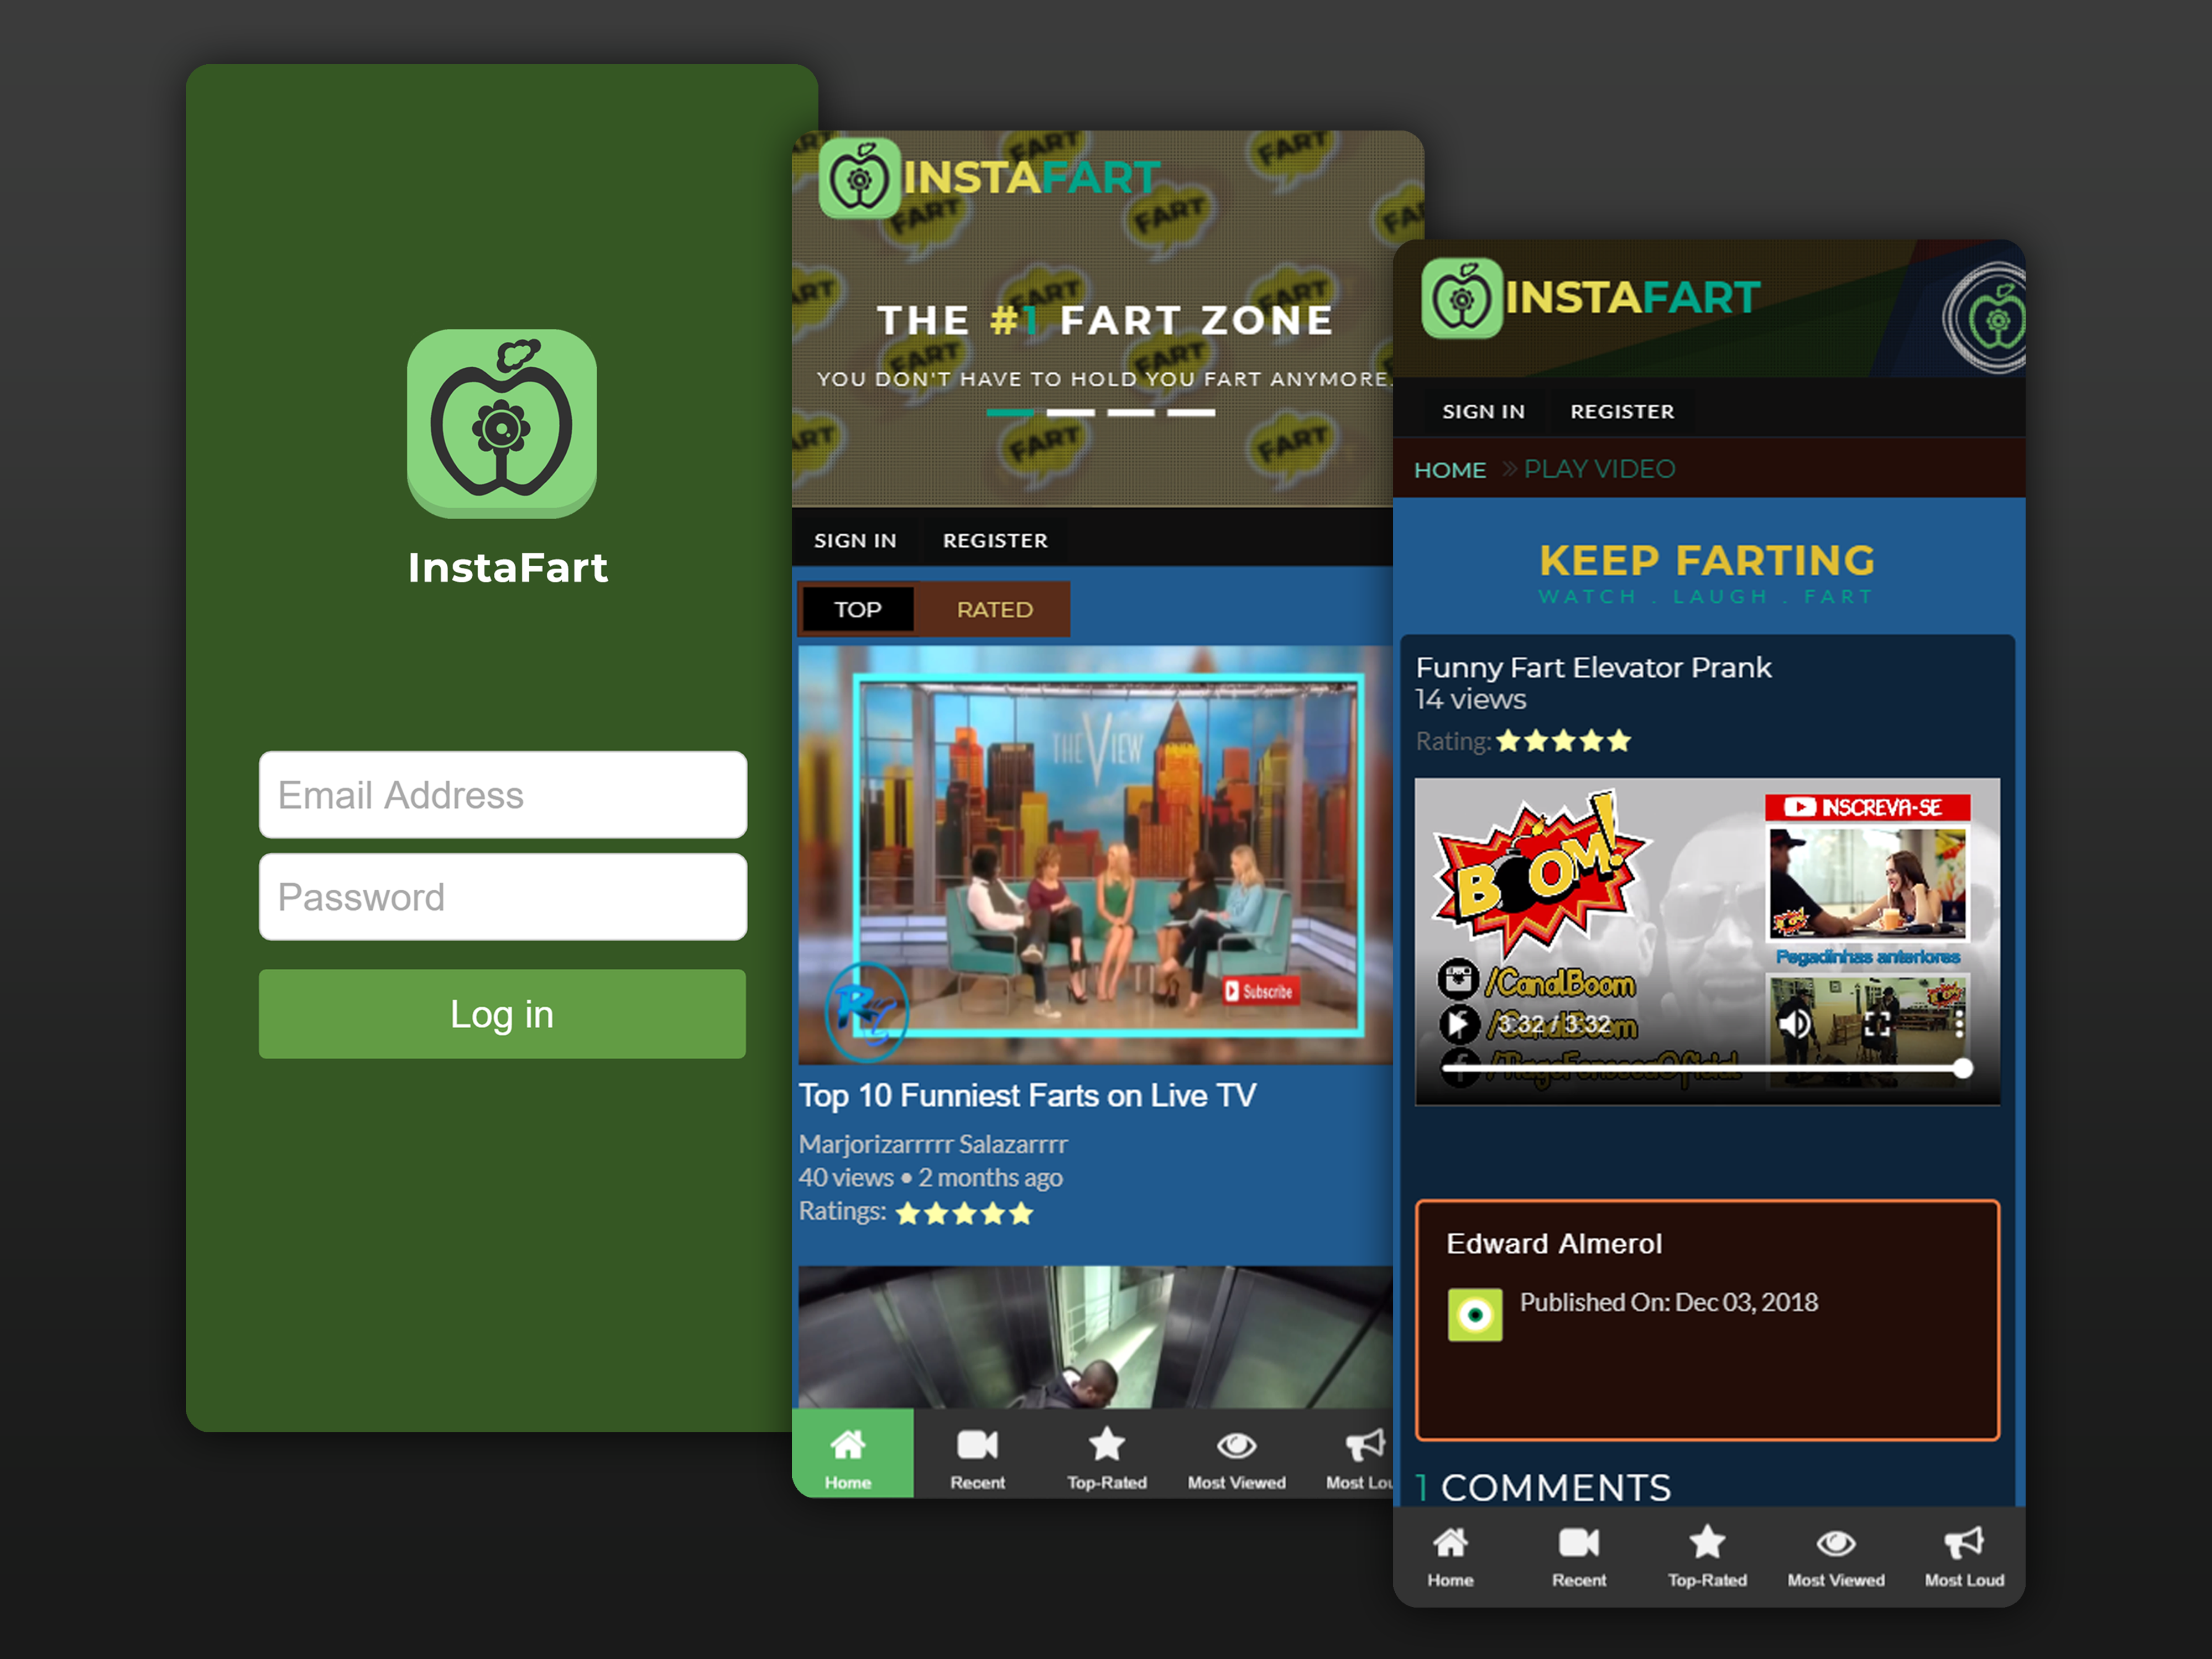The width and height of the screenshot is (2212, 1659).
Task: Select the RATED tab
Action: coord(994,609)
